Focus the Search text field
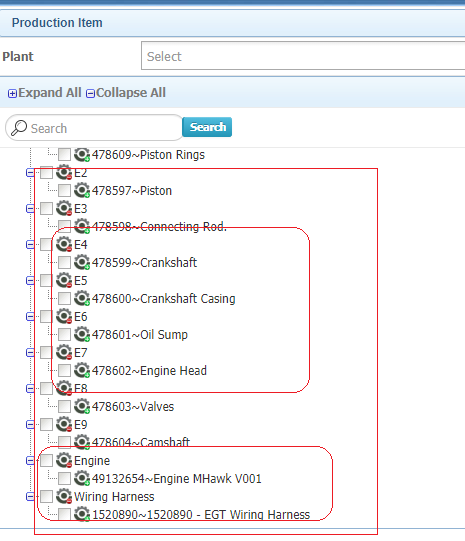 [x=95, y=128]
